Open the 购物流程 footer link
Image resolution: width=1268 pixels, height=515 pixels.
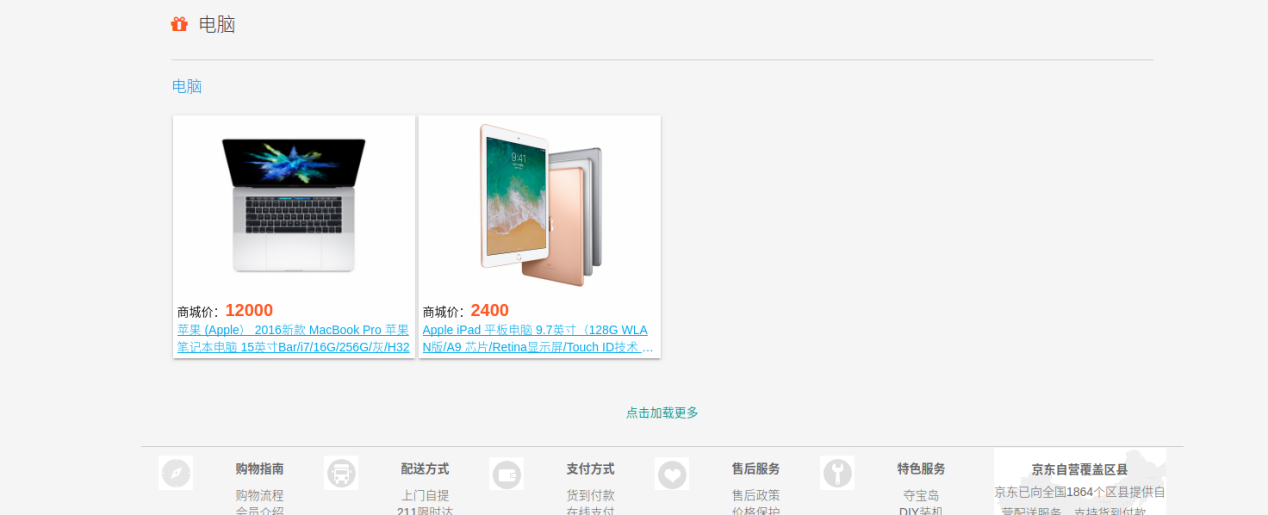tap(260, 495)
